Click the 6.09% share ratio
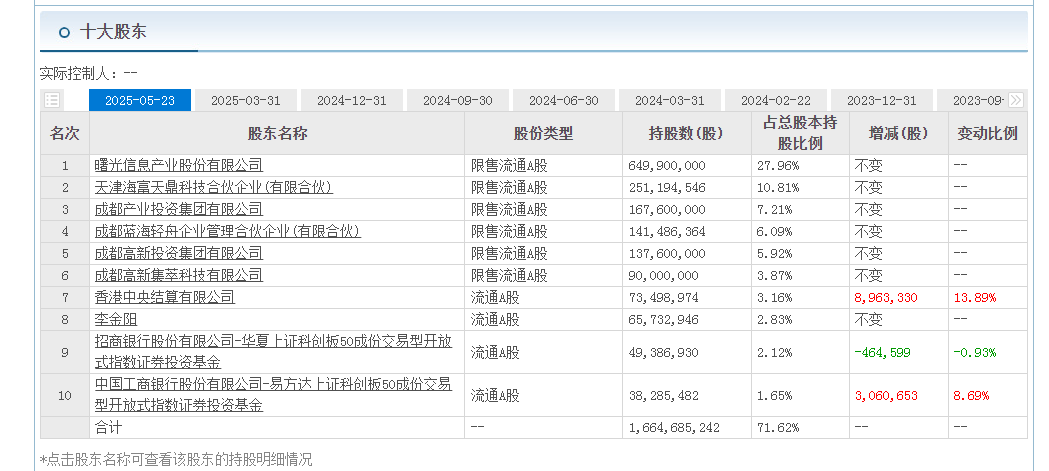The height and width of the screenshot is (471, 1049). click(x=775, y=231)
